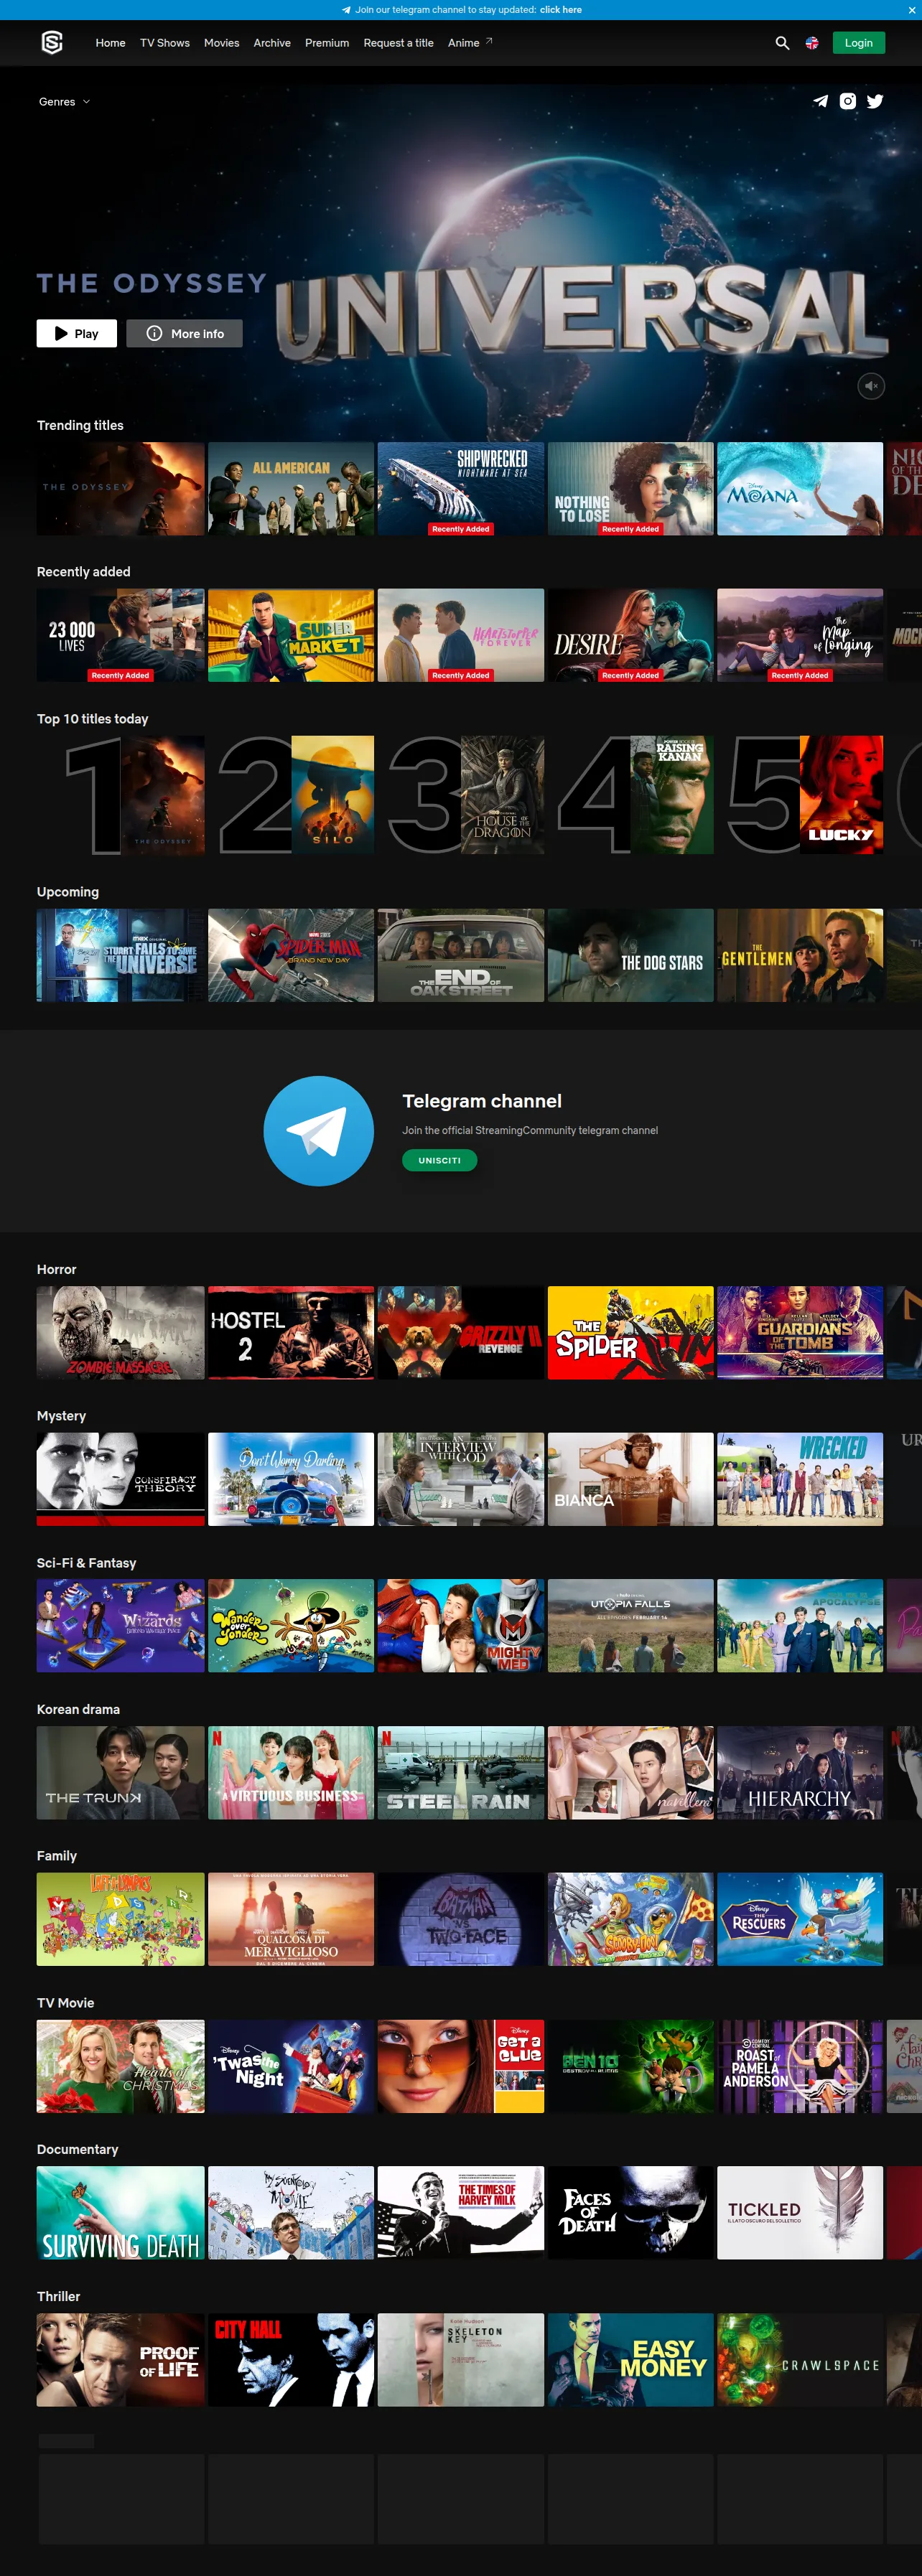
Task: Click the green UNISCITI button
Action: pos(440,1160)
